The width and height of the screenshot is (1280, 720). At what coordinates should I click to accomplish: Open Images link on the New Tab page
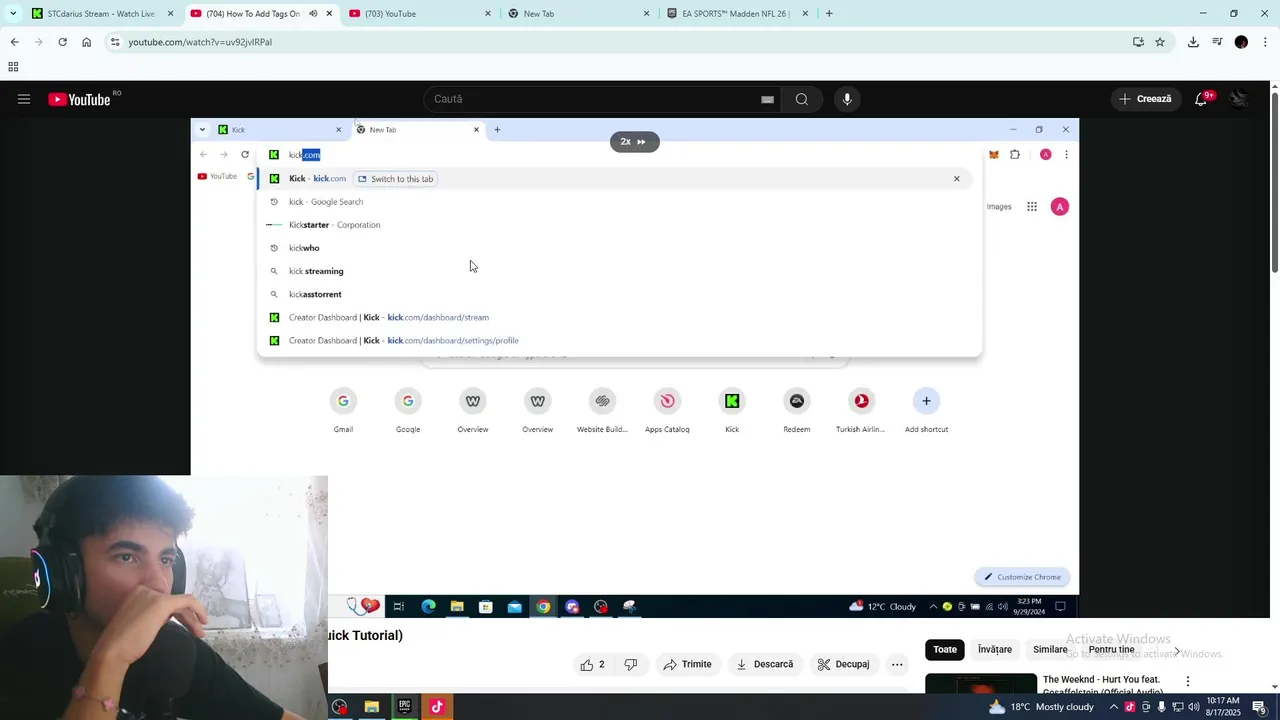point(999,207)
